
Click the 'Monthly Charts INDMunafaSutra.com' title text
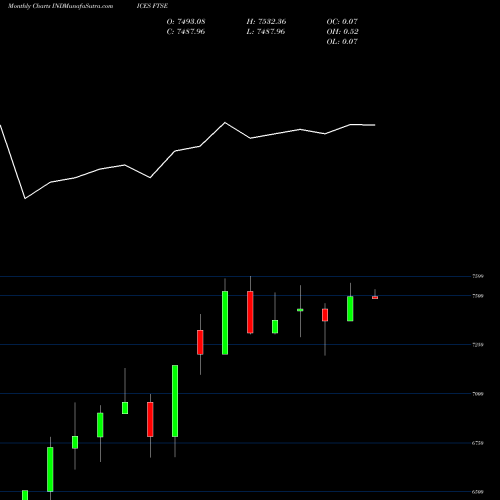point(60,6)
